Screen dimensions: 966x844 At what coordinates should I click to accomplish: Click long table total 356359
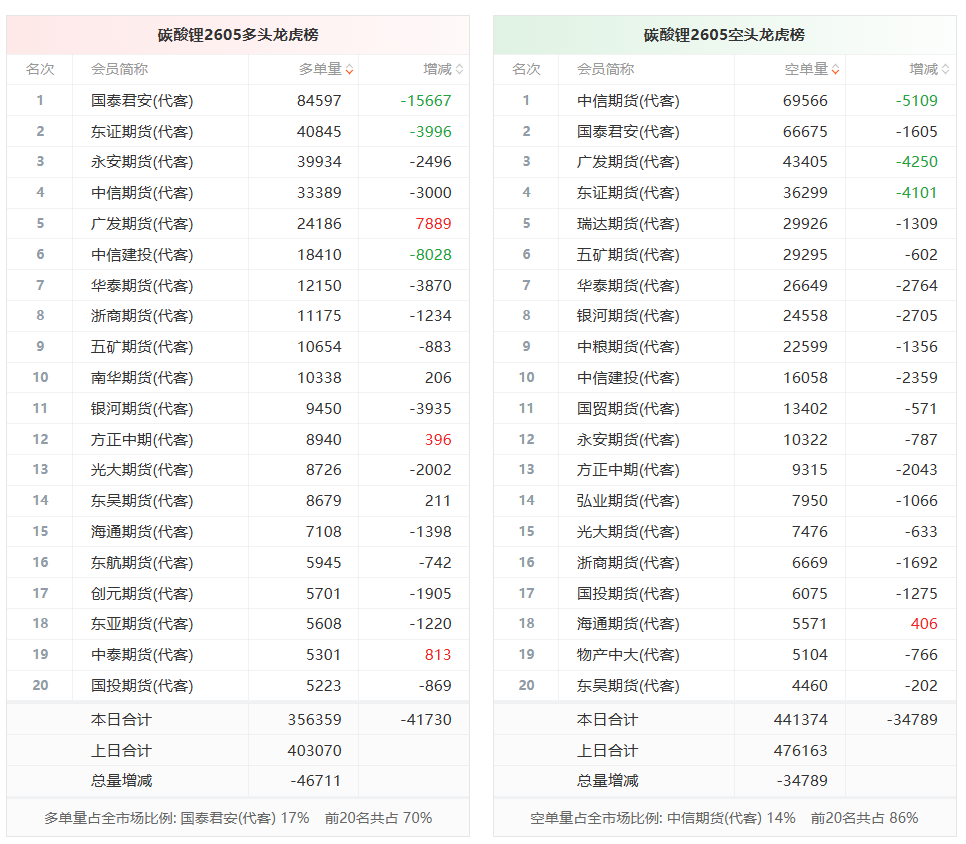[x=315, y=720]
